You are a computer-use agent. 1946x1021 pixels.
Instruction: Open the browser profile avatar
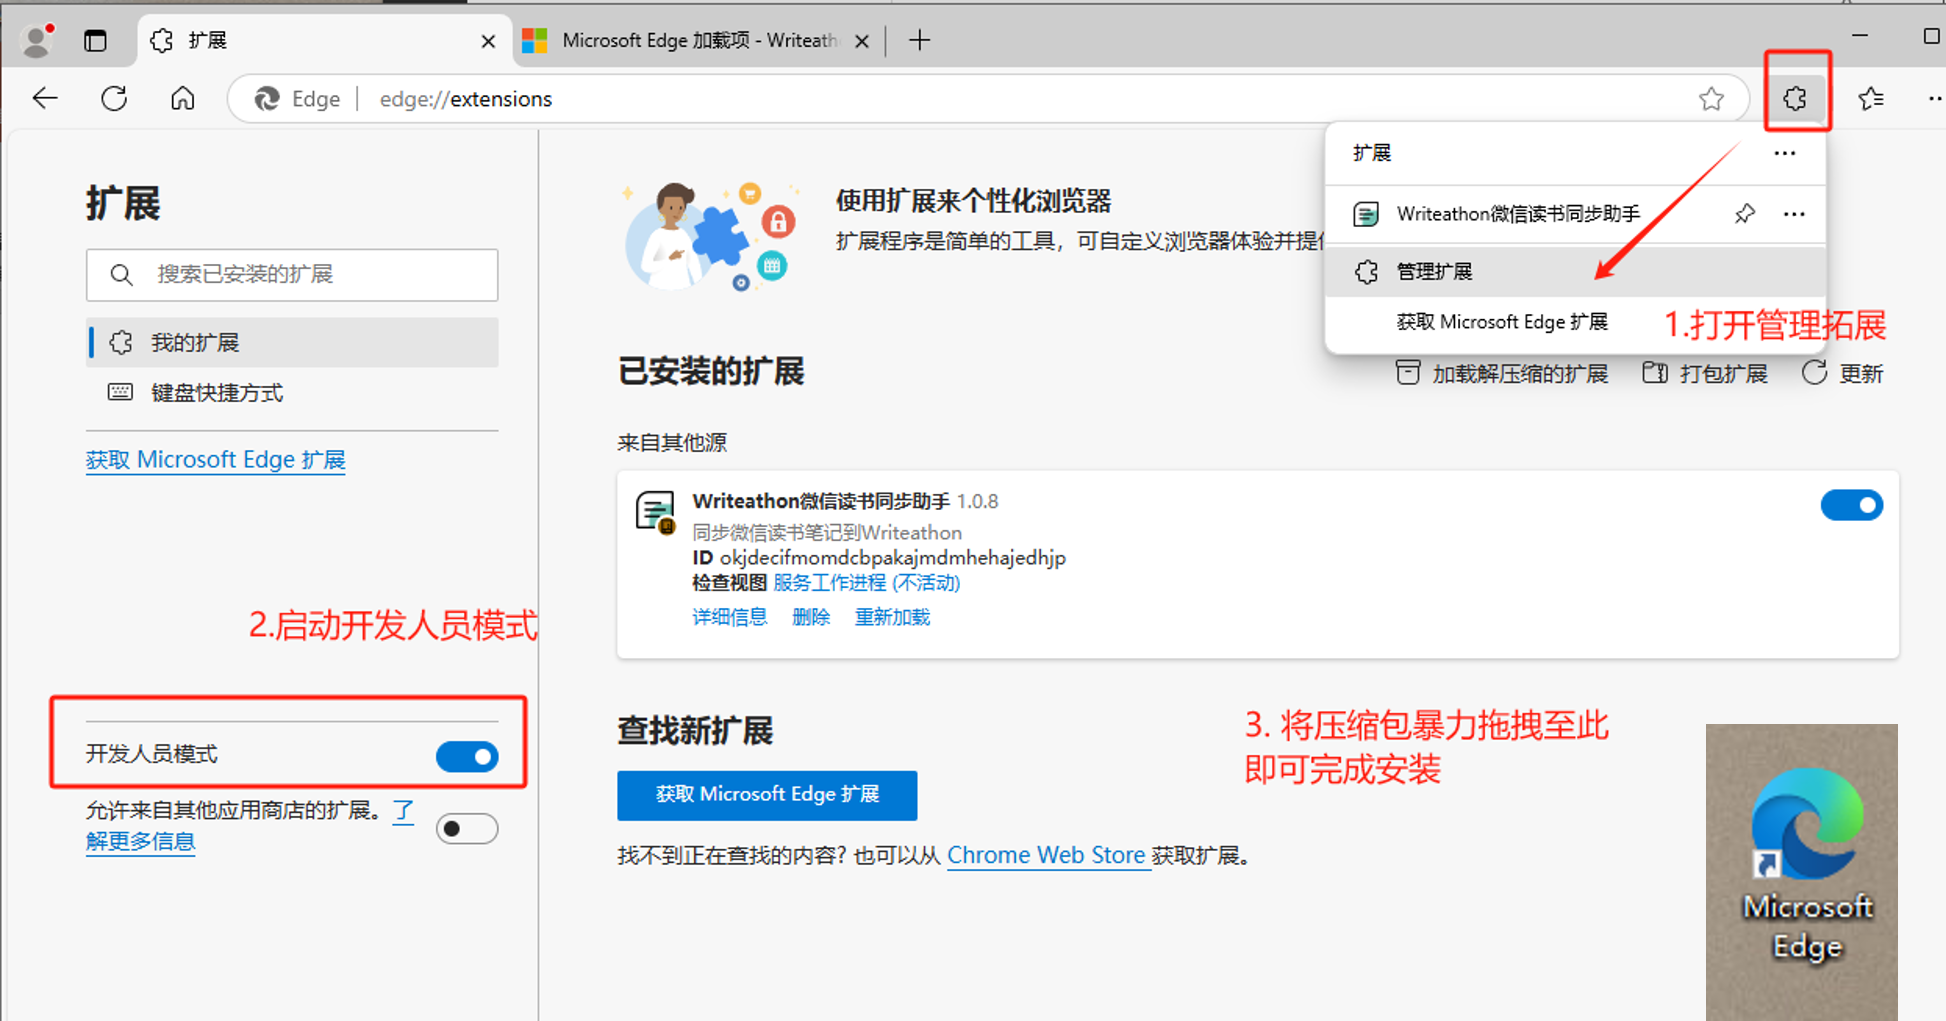[x=38, y=40]
